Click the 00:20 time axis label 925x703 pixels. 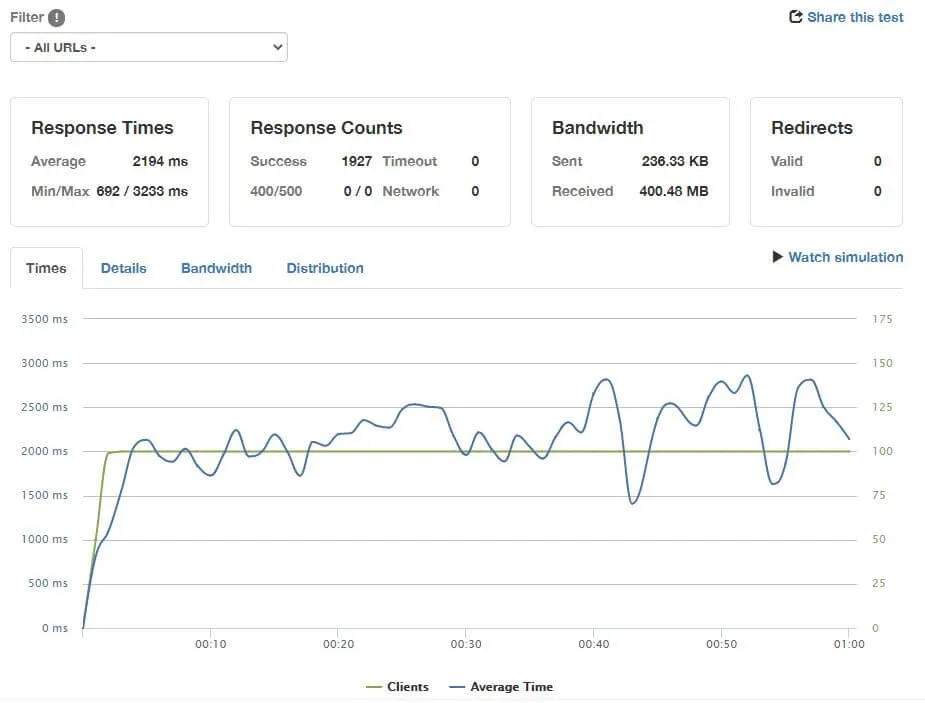(x=339, y=644)
